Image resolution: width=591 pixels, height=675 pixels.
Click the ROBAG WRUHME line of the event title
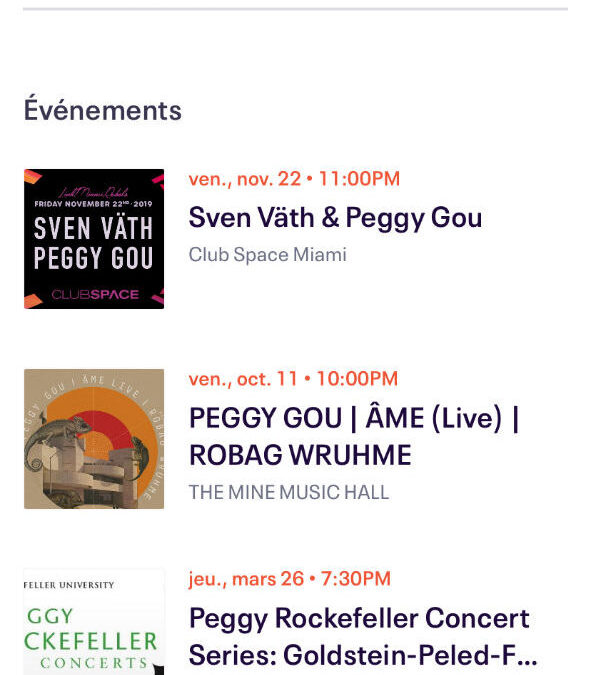coord(300,455)
